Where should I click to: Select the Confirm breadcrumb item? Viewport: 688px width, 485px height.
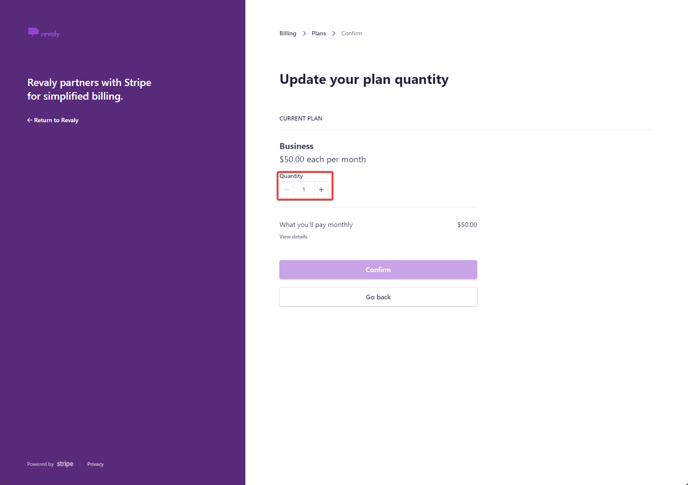351,33
